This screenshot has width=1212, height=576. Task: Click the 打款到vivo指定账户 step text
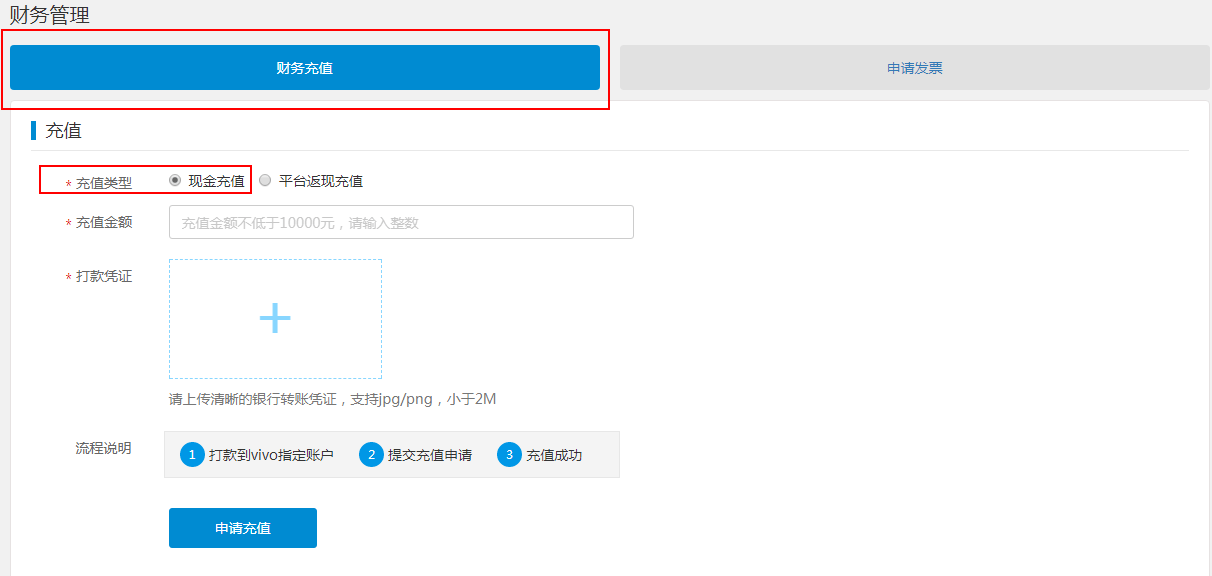(271, 454)
